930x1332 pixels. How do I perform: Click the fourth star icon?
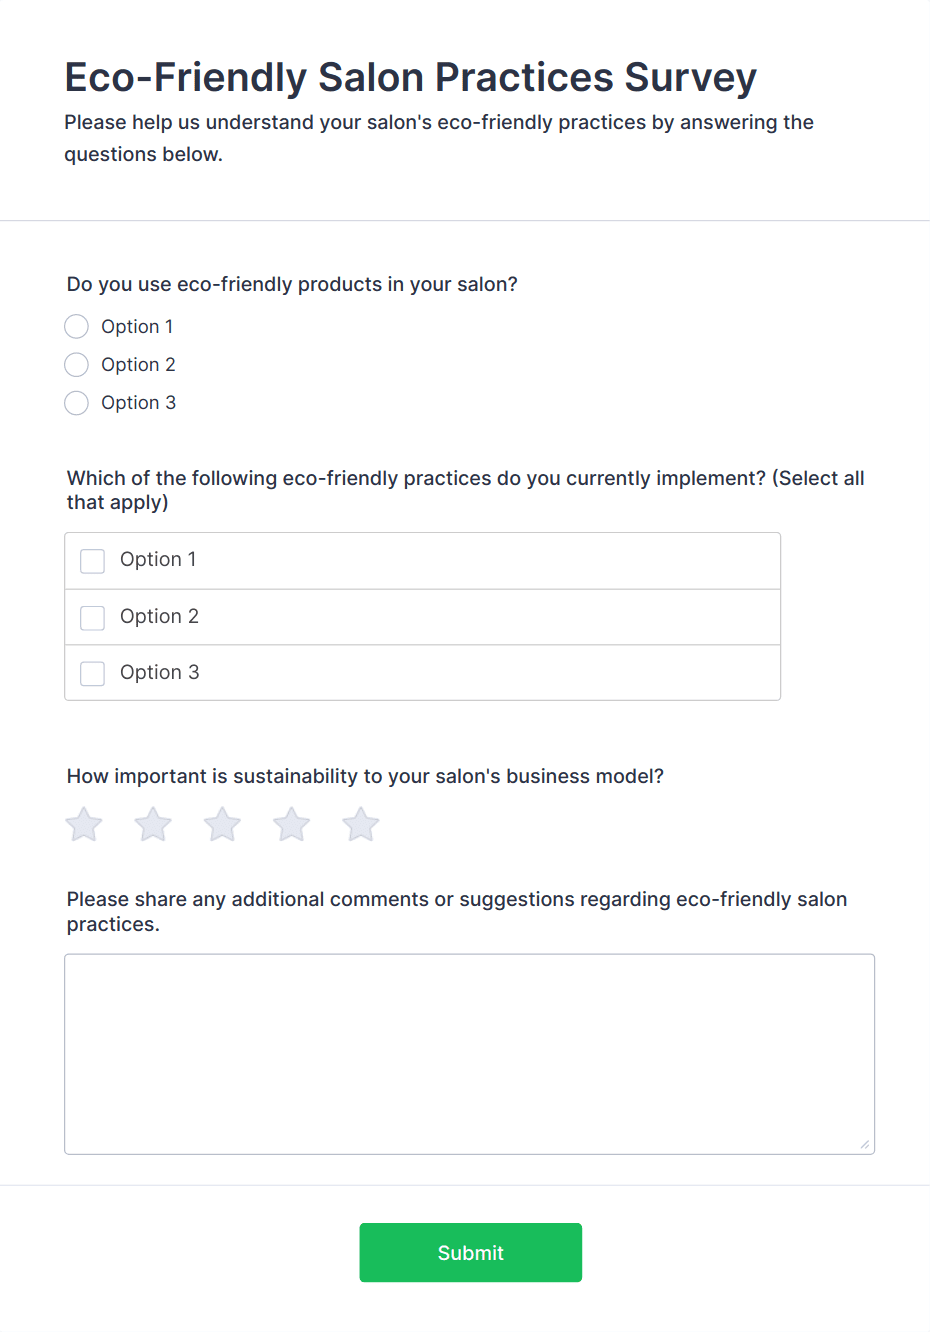[290, 824]
